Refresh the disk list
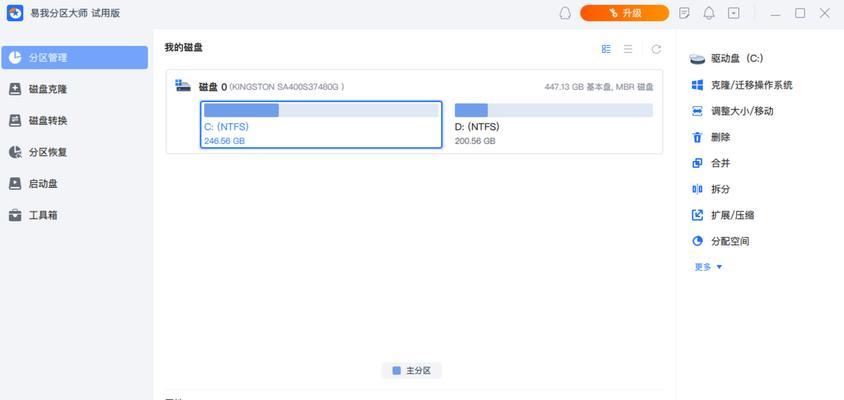Viewport: 844px width, 400px height. [656, 49]
